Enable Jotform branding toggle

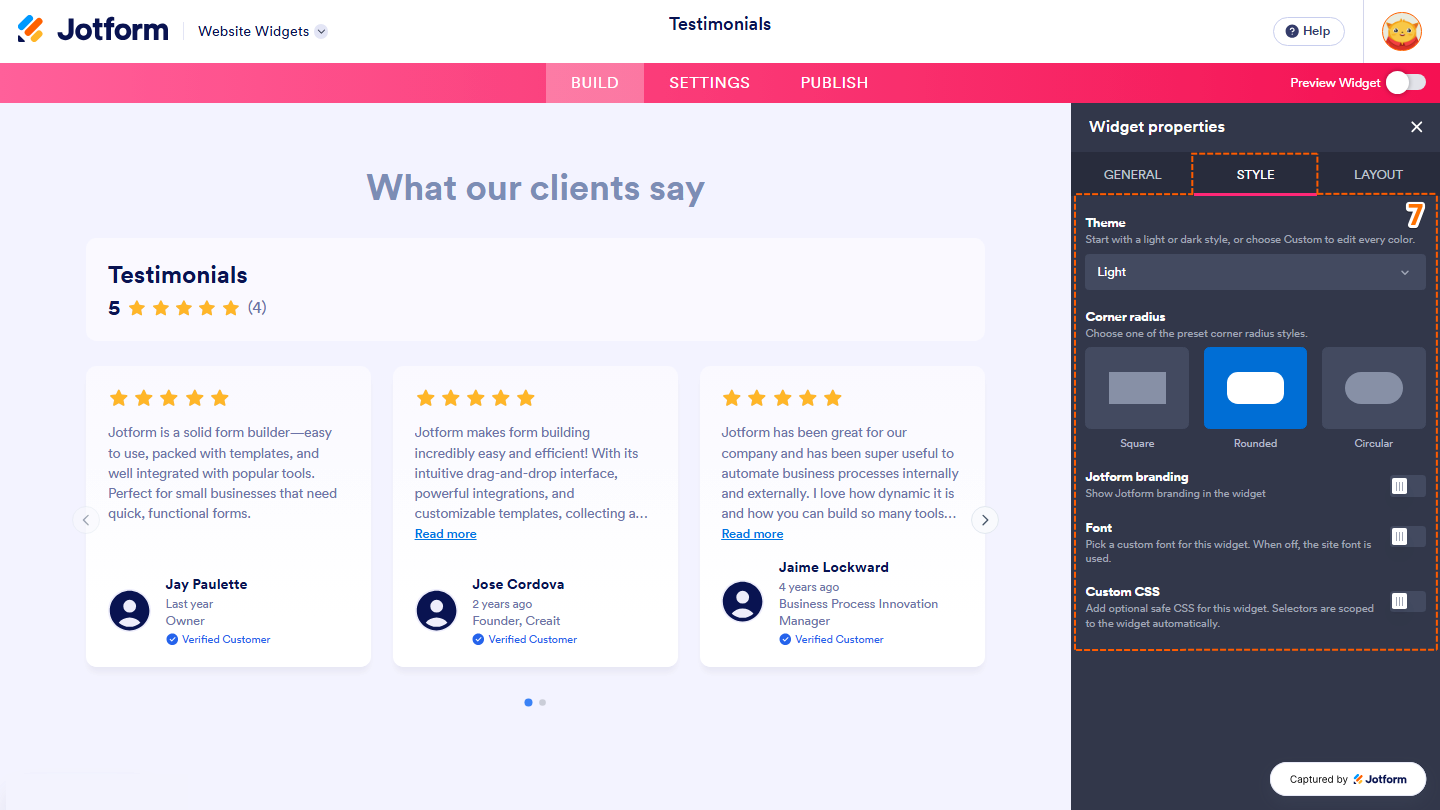[x=1407, y=485]
